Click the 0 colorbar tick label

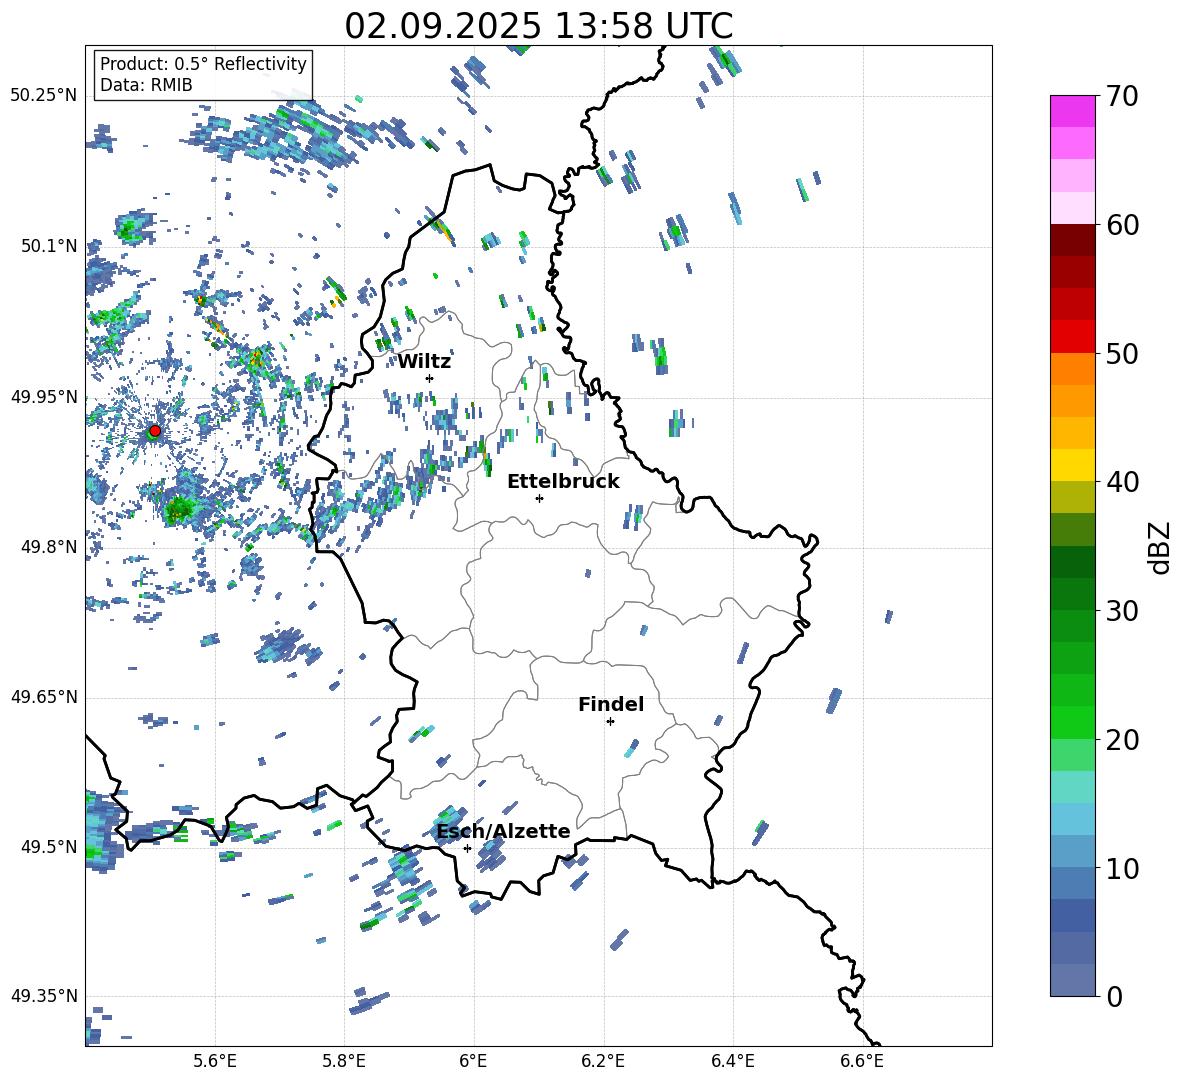click(1114, 996)
